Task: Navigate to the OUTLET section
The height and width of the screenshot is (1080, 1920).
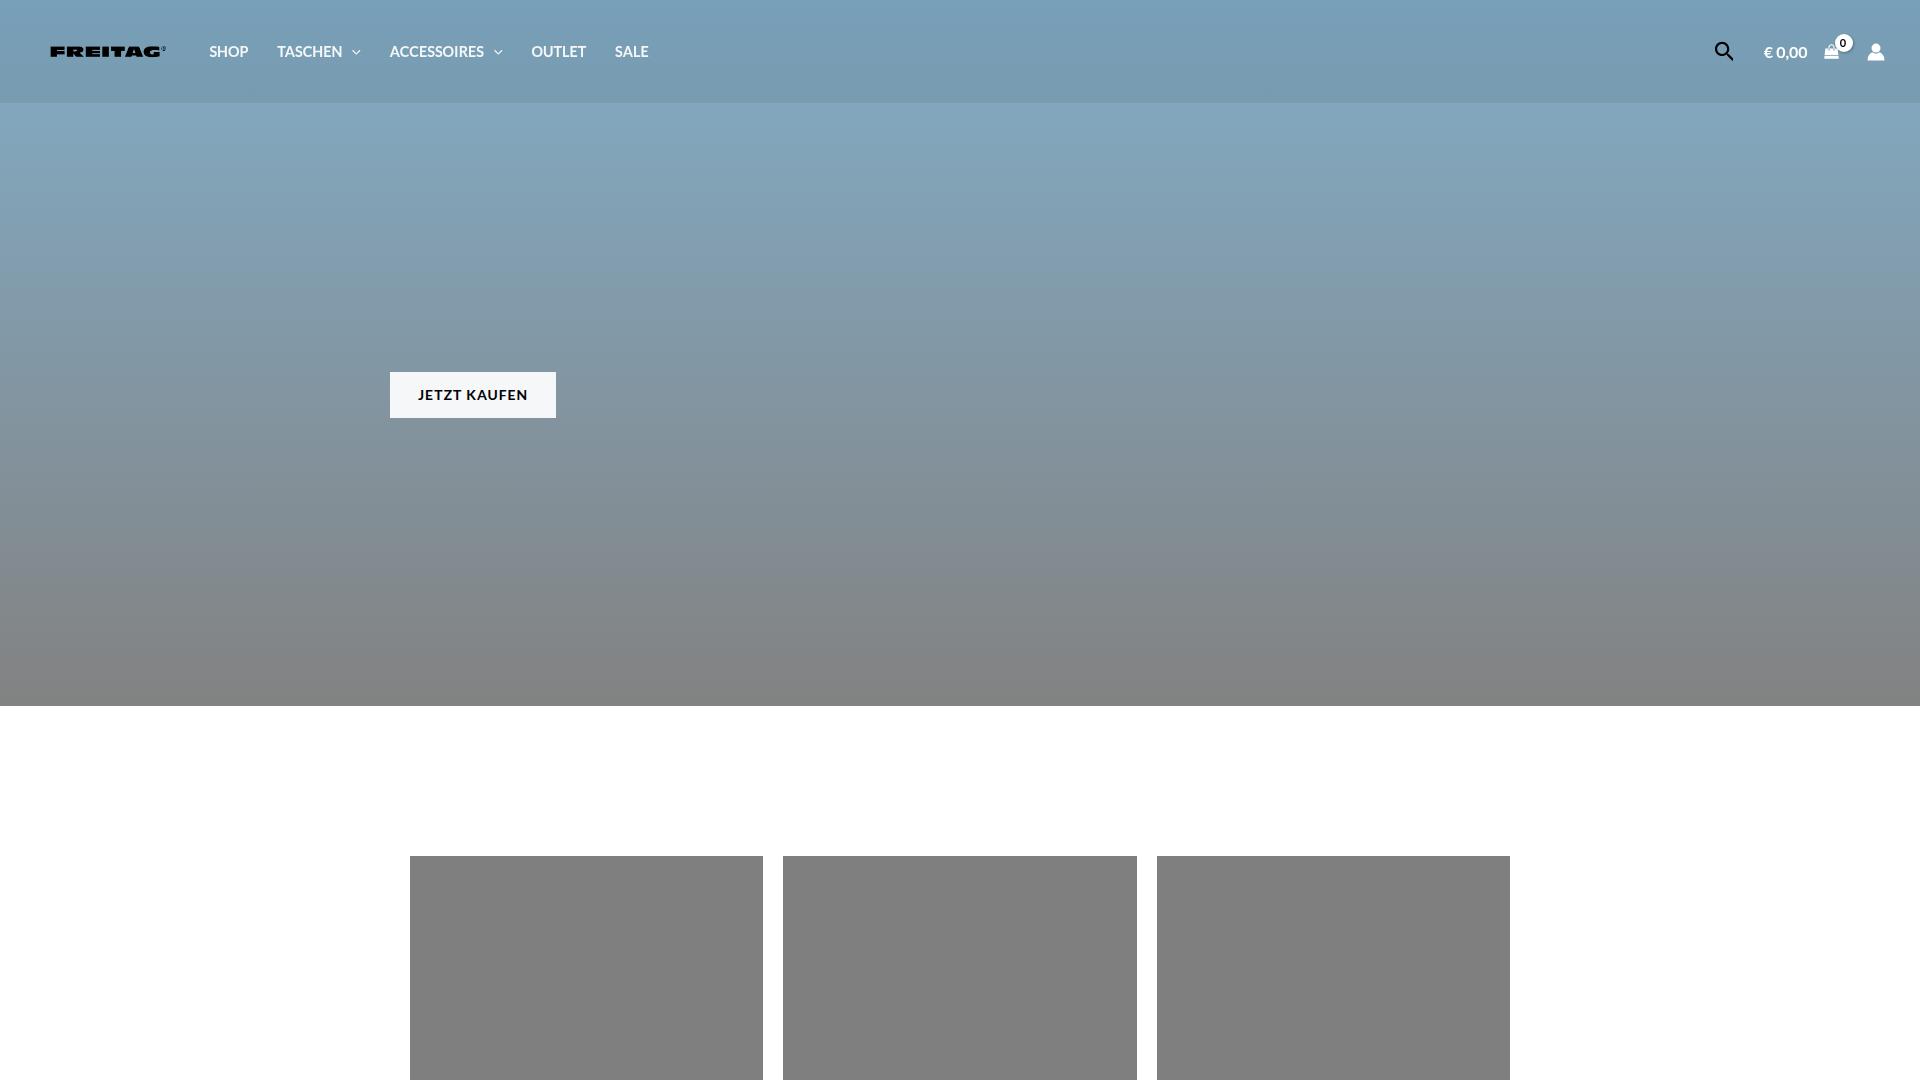Action: pos(558,51)
